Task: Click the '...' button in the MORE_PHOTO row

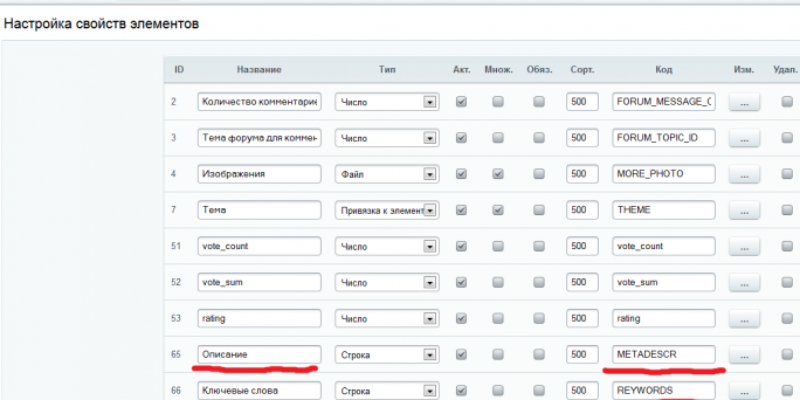Action: point(744,174)
